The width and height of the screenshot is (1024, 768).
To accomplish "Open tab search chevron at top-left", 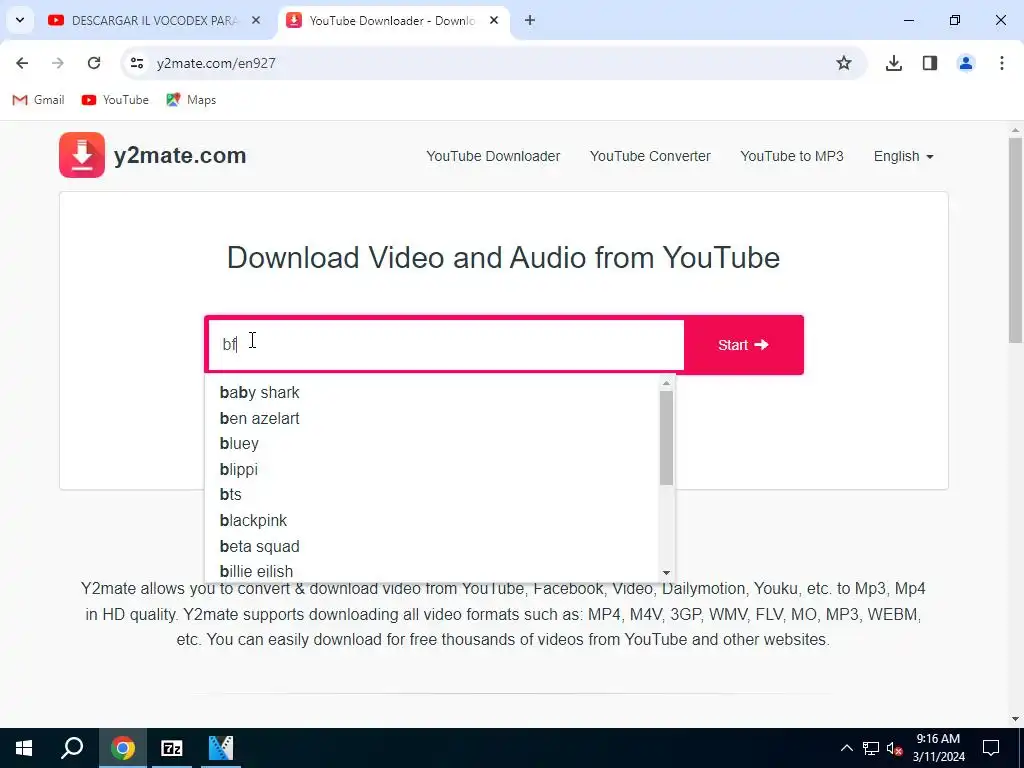I will click(x=20, y=20).
